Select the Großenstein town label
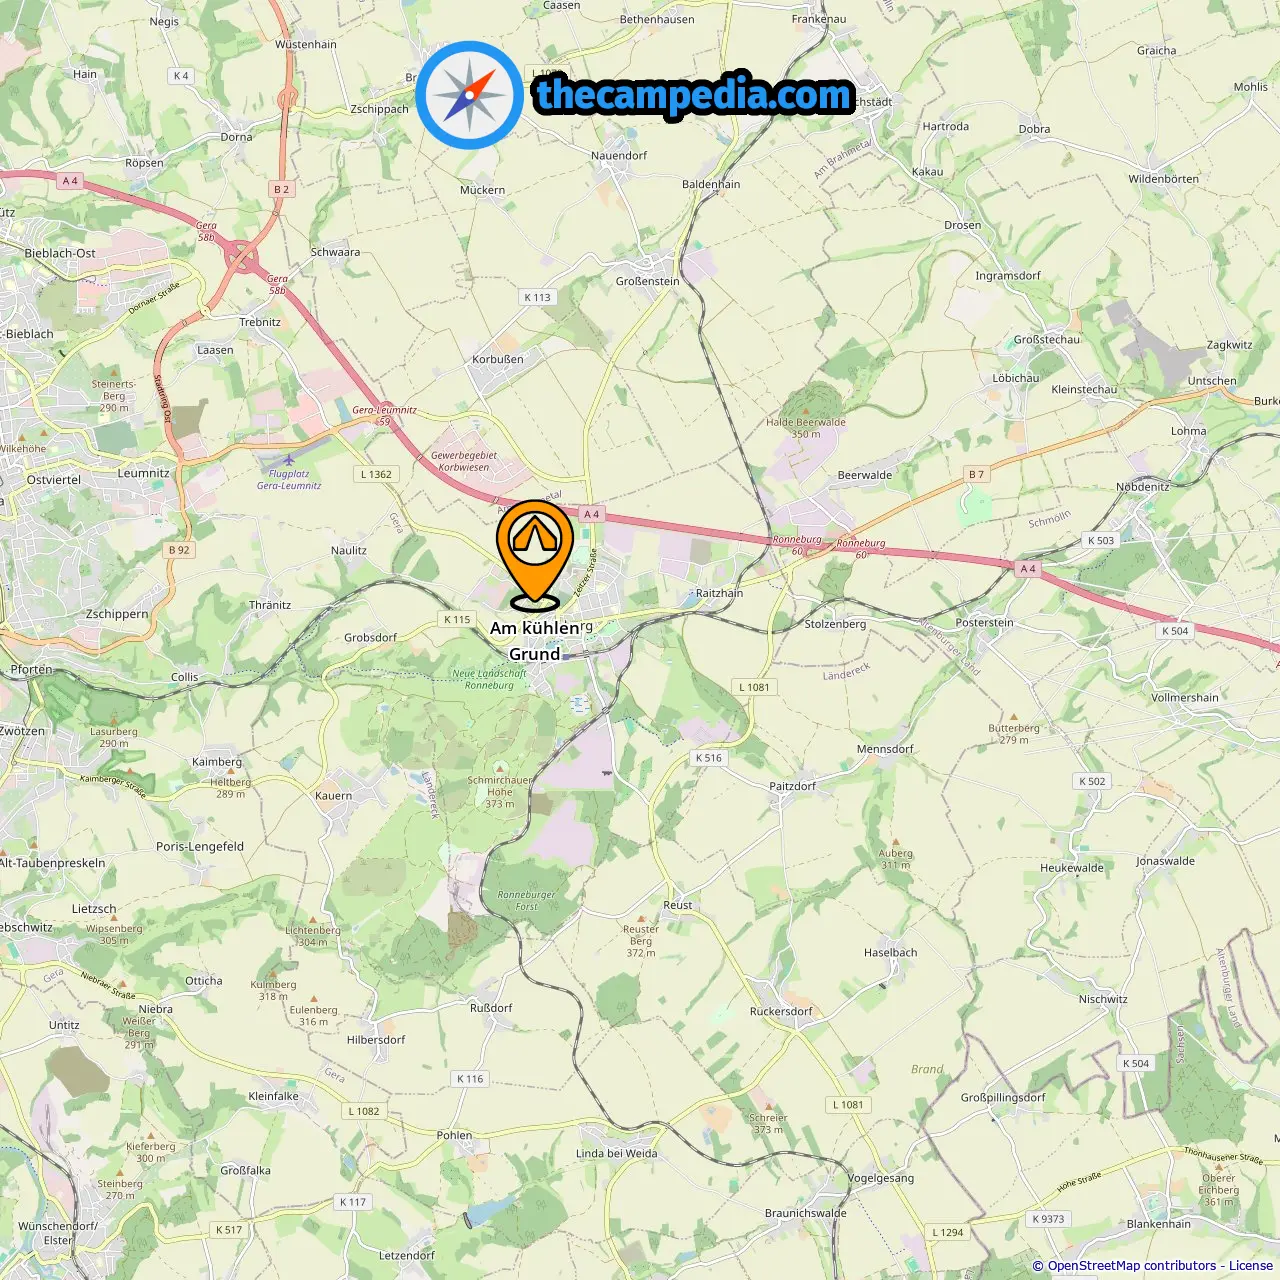Viewport: 1280px width, 1280px height. pos(647,281)
